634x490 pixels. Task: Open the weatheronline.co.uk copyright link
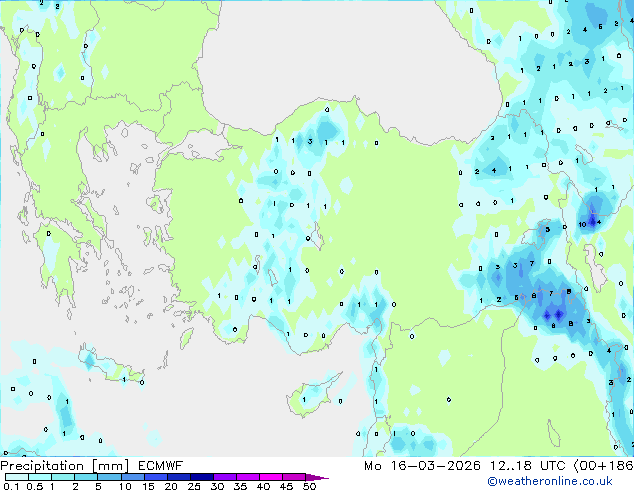pyautogui.click(x=549, y=481)
